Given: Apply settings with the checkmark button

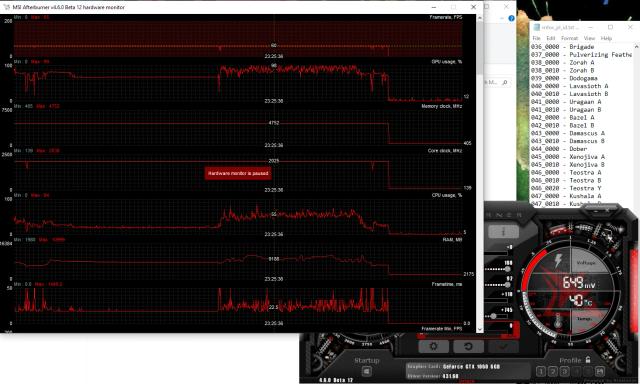Looking at the screenshot, I should click(503, 346).
